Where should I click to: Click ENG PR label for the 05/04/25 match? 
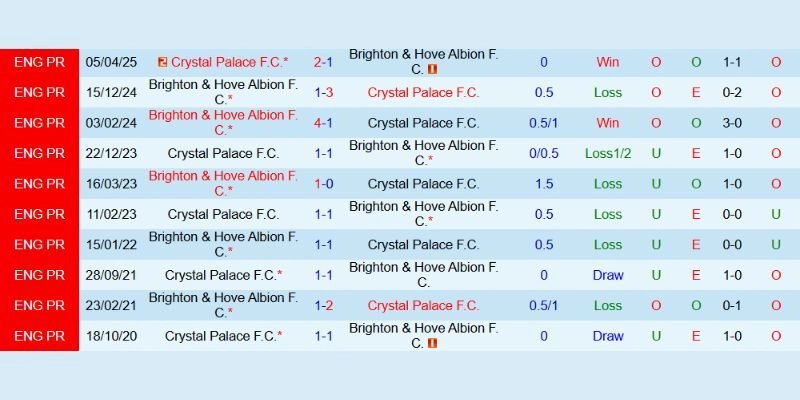tap(39, 62)
